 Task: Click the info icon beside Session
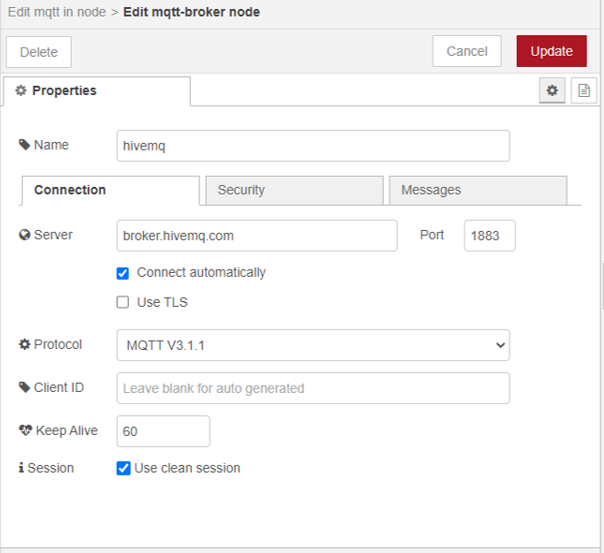[21, 468]
